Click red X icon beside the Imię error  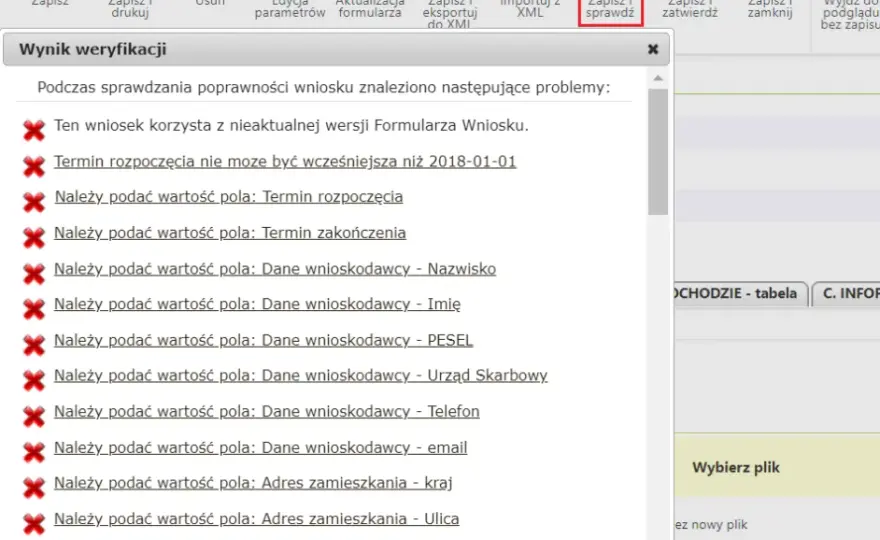pos(34,309)
